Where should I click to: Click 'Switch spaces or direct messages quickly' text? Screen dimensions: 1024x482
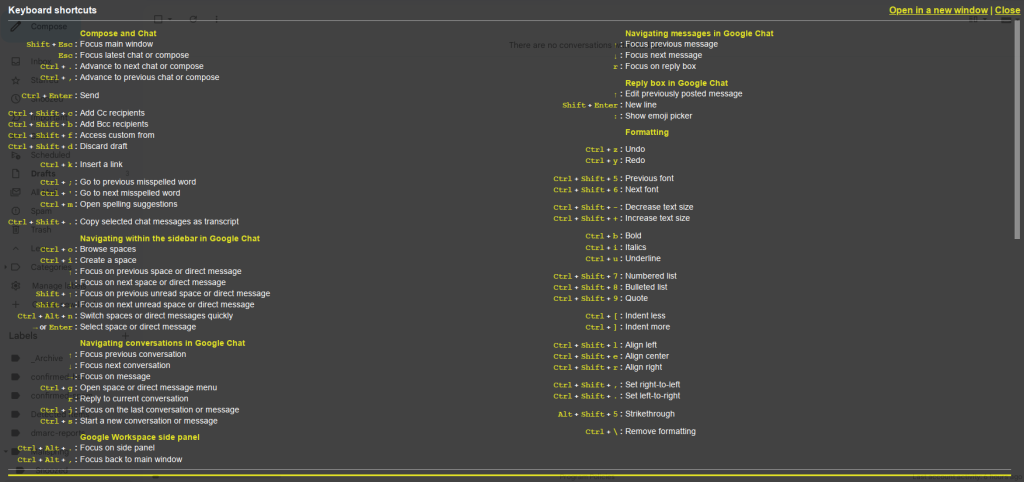point(156,316)
